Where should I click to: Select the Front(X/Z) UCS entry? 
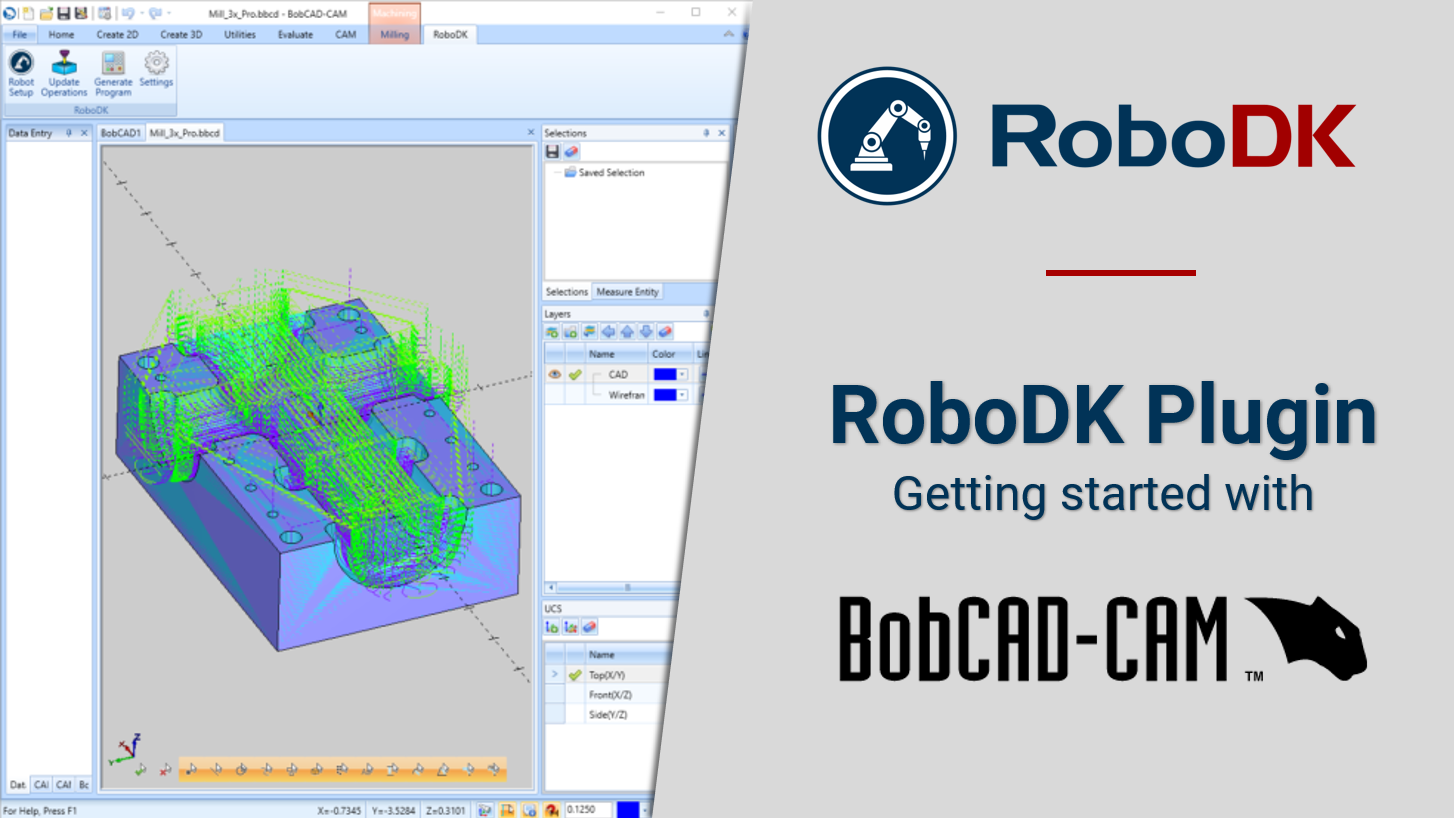click(610, 695)
